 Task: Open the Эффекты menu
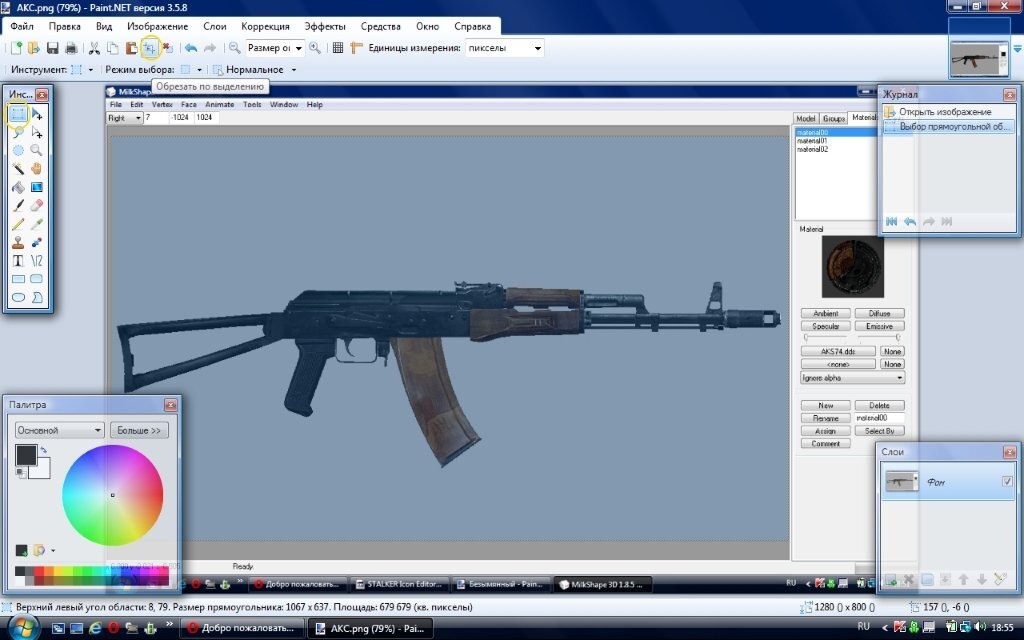pyautogui.click(x=324, y=26)
